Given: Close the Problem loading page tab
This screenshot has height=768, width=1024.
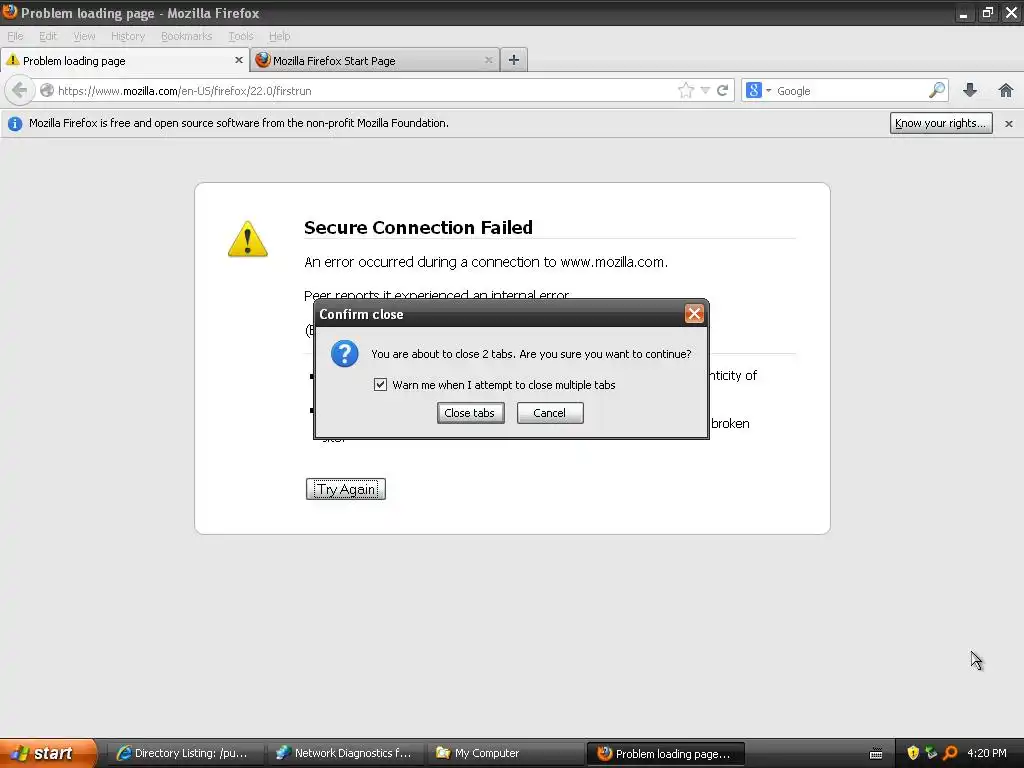Looking at the screenshot, I should pyautogui.click(x=238, y=60).
